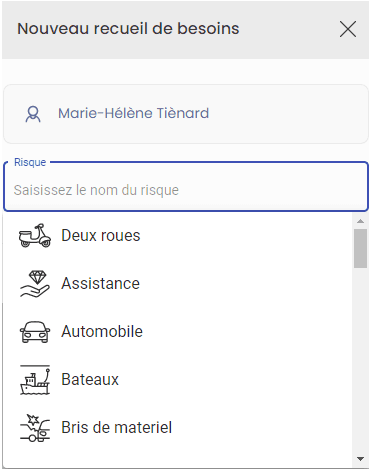
Task: Select Bateaux as the risk
Action: [177, 380]
